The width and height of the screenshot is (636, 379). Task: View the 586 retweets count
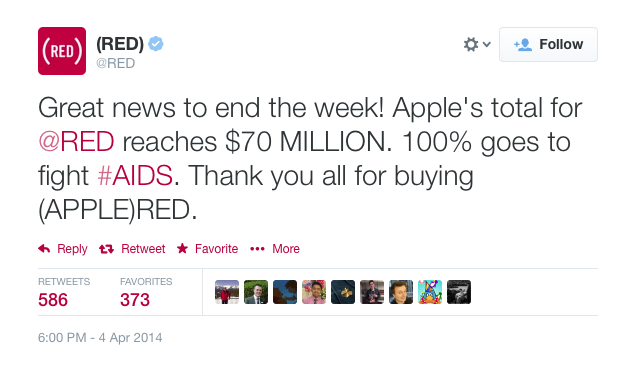click(53, 300)
